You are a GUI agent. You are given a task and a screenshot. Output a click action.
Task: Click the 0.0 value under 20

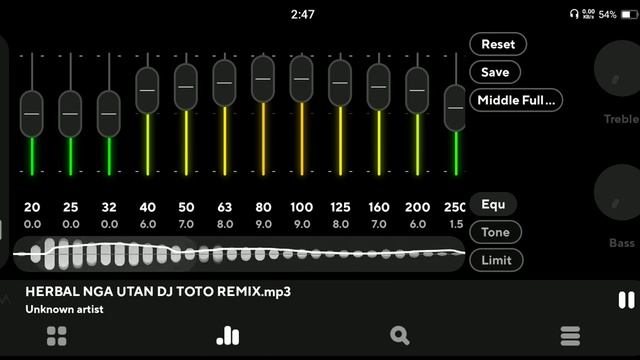click(32, 224)
